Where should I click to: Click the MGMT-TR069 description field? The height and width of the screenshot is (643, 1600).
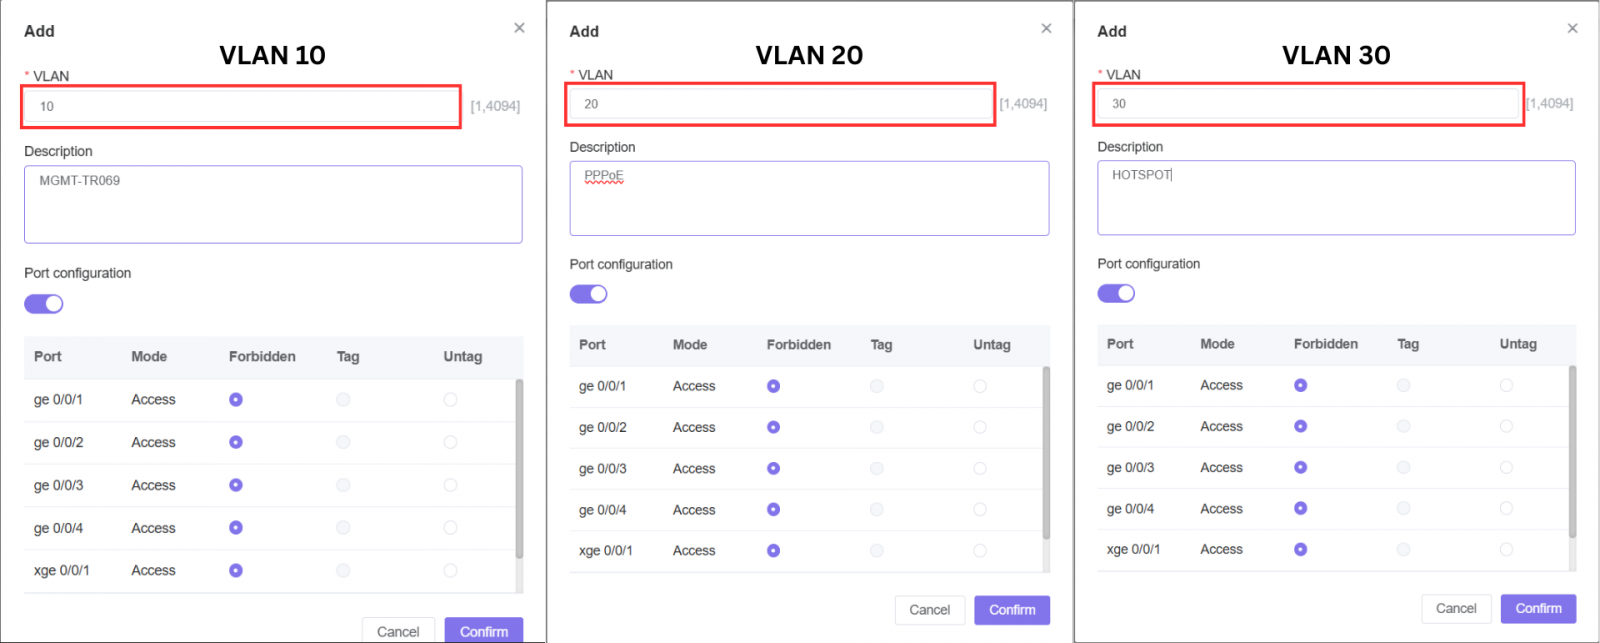click(272, 204)
